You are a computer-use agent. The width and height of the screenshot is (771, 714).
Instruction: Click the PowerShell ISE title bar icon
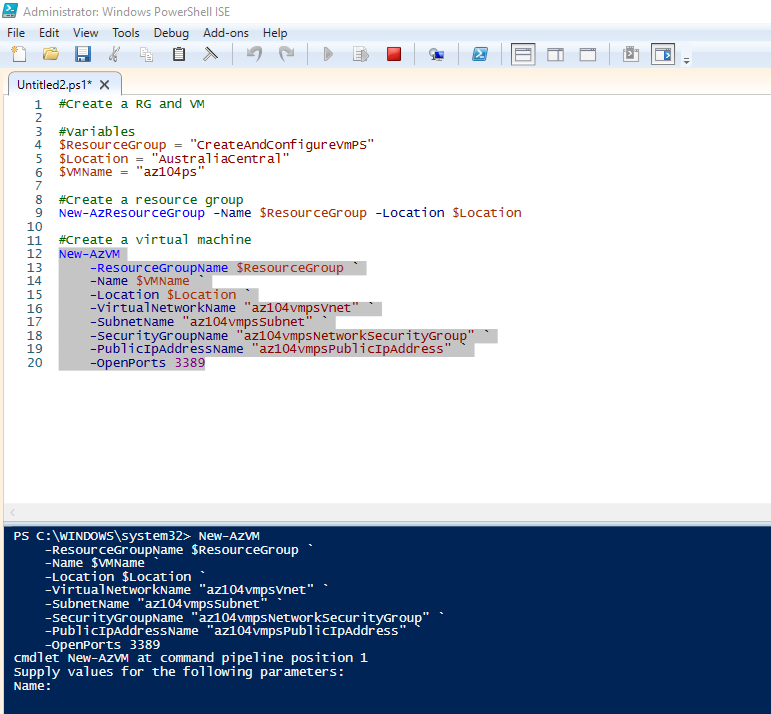coord(10,11)
